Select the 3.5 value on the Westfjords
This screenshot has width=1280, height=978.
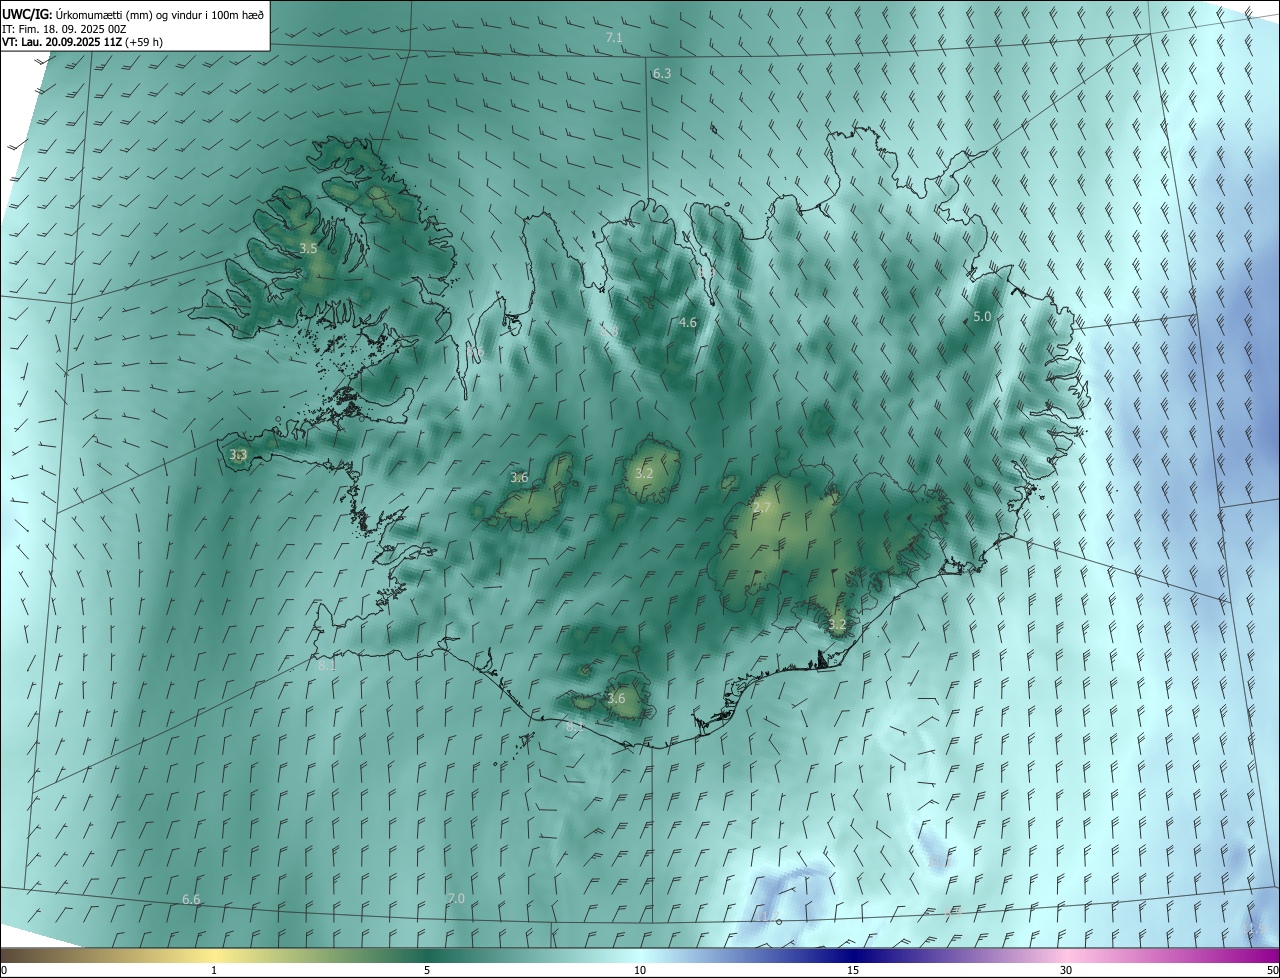point(309,248)
